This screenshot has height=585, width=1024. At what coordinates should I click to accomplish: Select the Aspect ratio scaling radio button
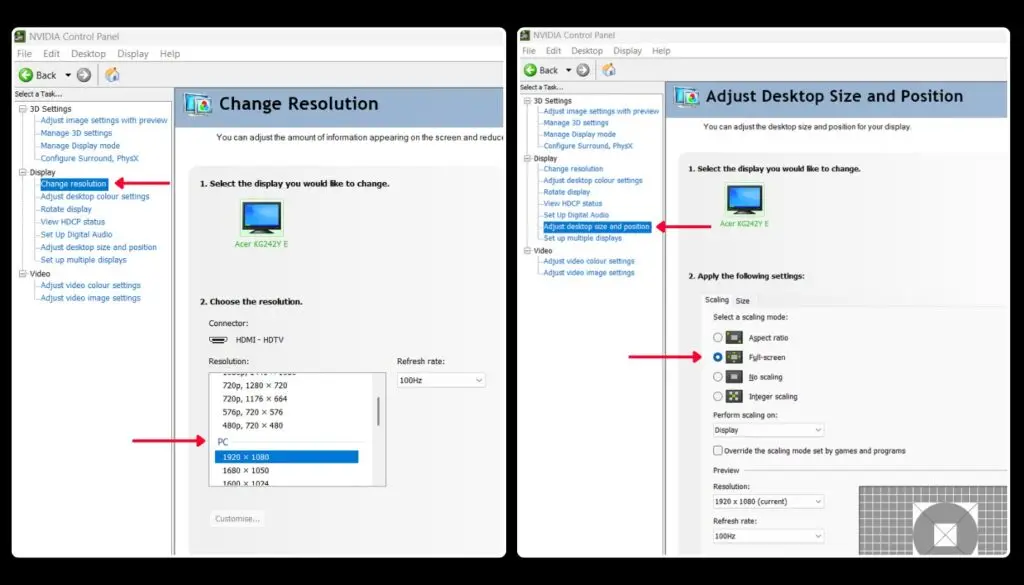tap(718, 338)
